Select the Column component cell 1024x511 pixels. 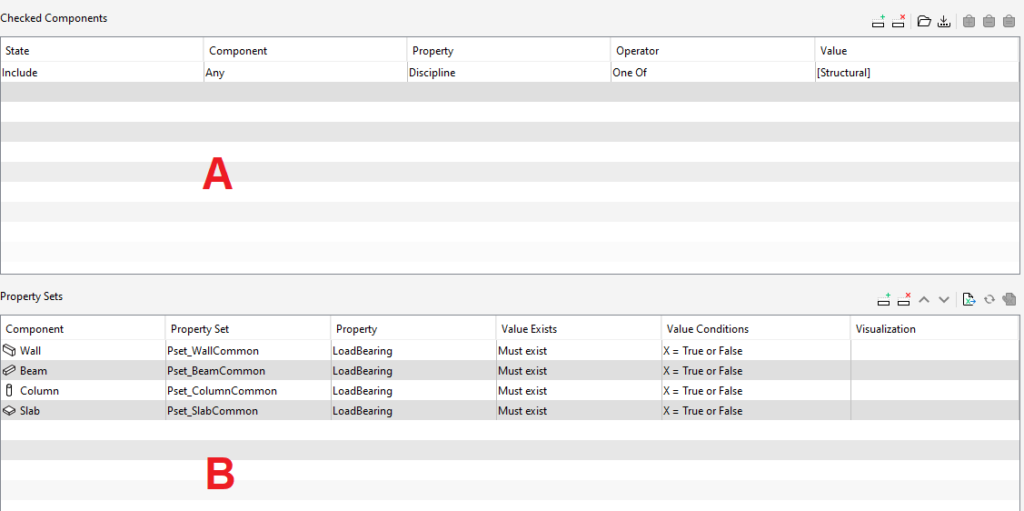pos(40,391)
